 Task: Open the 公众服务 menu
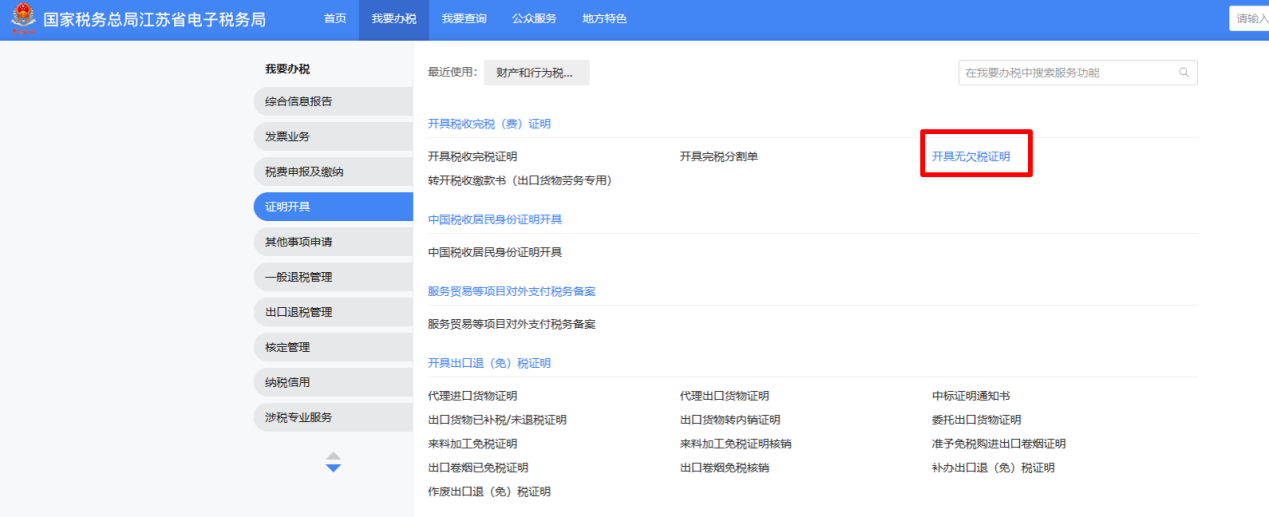pos(534,19)
